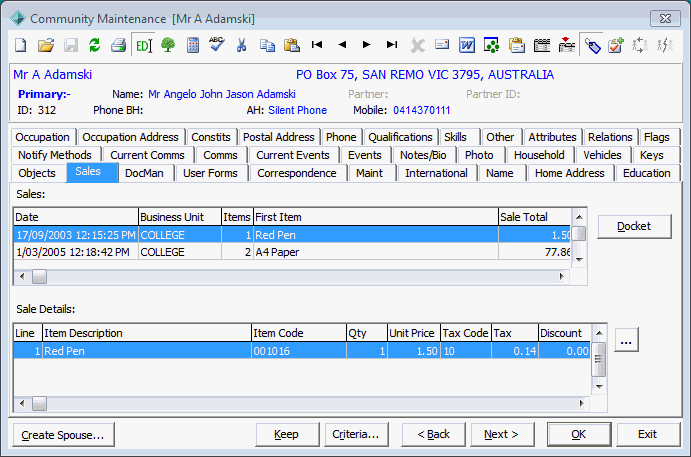This screenshot has width=691, height=457.
Task: Open the black table grid icon
Action: pyautogui.click(x=542, y=45)
